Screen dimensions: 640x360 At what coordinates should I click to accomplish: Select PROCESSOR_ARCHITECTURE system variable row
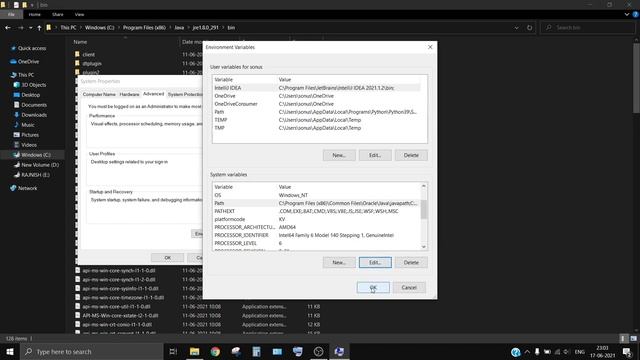pos(317,227)
